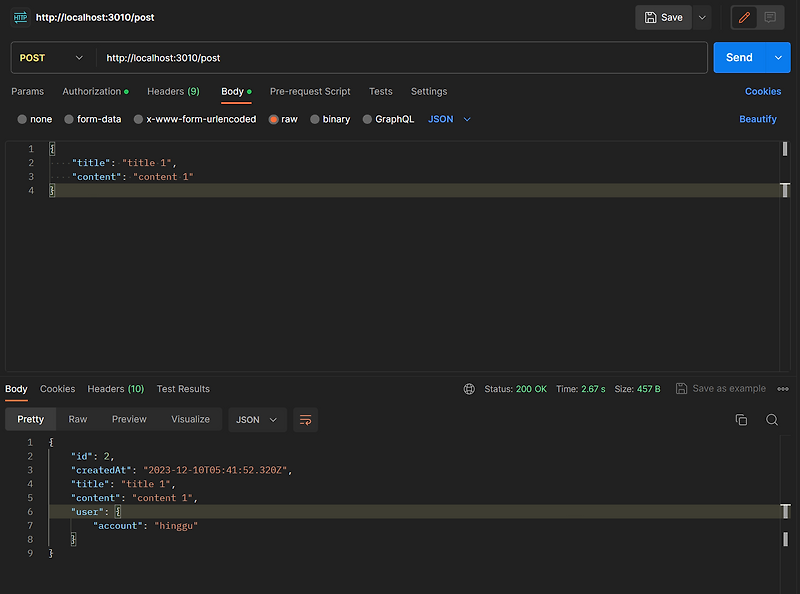Viewport: 800px width, 594px height.
Task: Click the edit pencil icon
Action: 744,18
